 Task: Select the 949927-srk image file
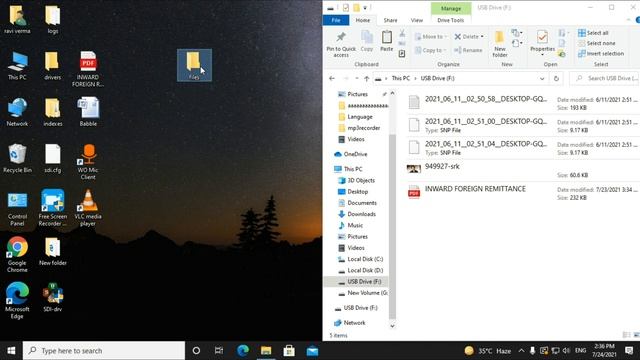coord(522,170)
